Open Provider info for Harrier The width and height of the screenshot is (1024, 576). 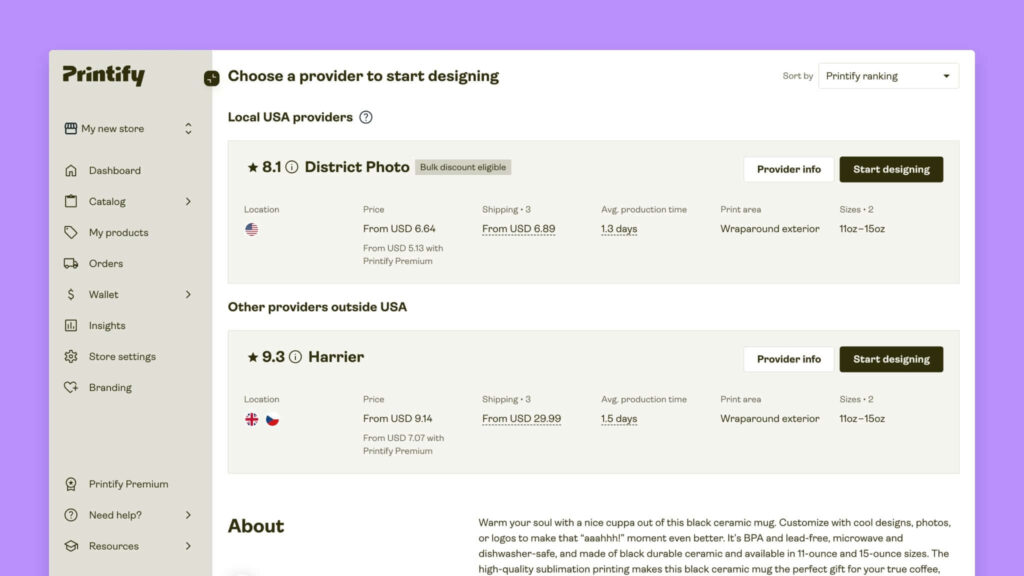pyautogui.click(x=789, y=359)
